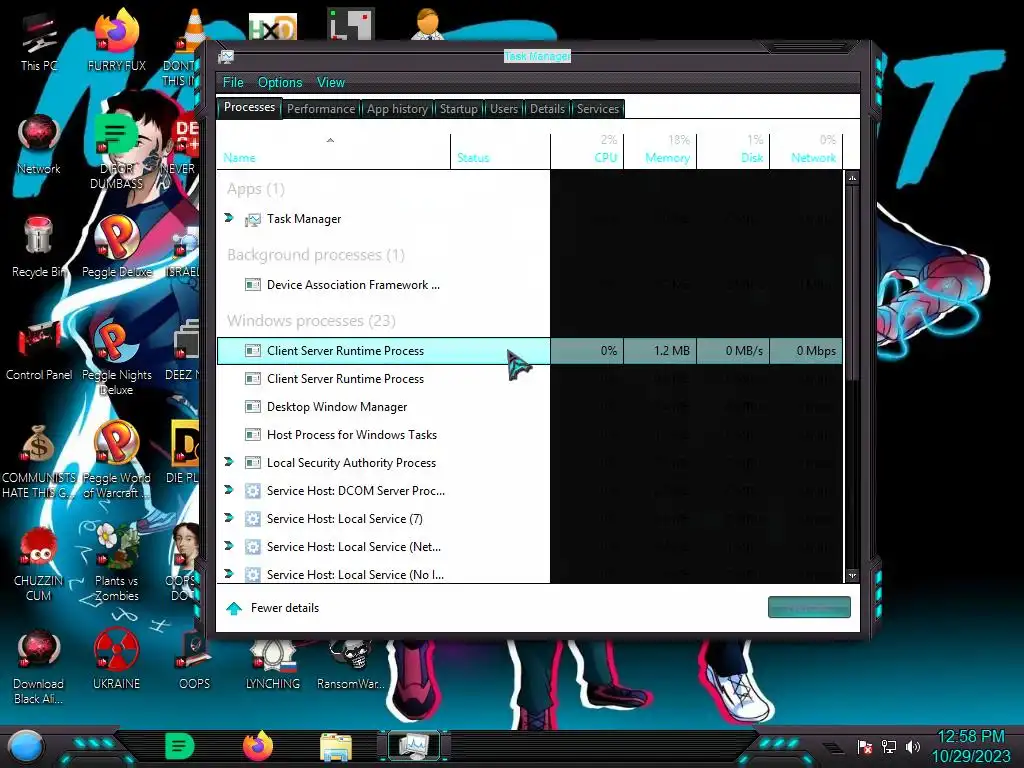Open the This PC desktop icon
Viewport: 1024px width, 768px height.
(x=39, y=40)
